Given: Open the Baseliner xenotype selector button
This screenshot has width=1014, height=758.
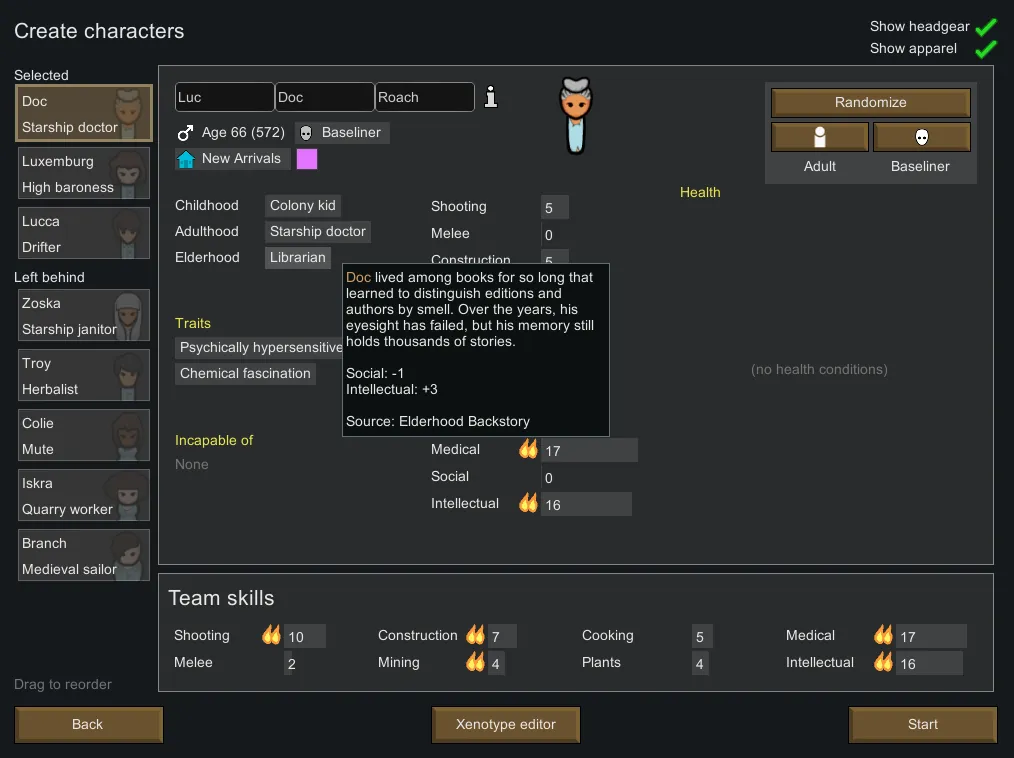Looking at the screenshot, I should tap(921, 137).
